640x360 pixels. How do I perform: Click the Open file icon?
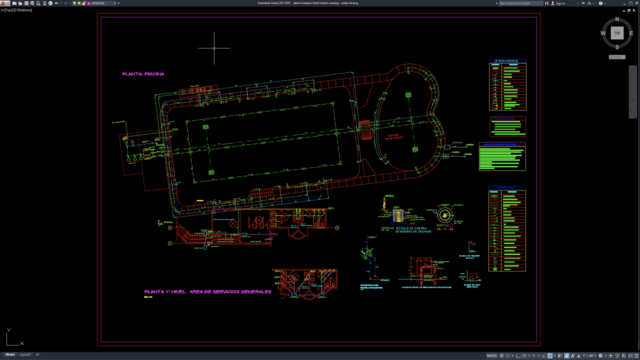pos(20,3)
